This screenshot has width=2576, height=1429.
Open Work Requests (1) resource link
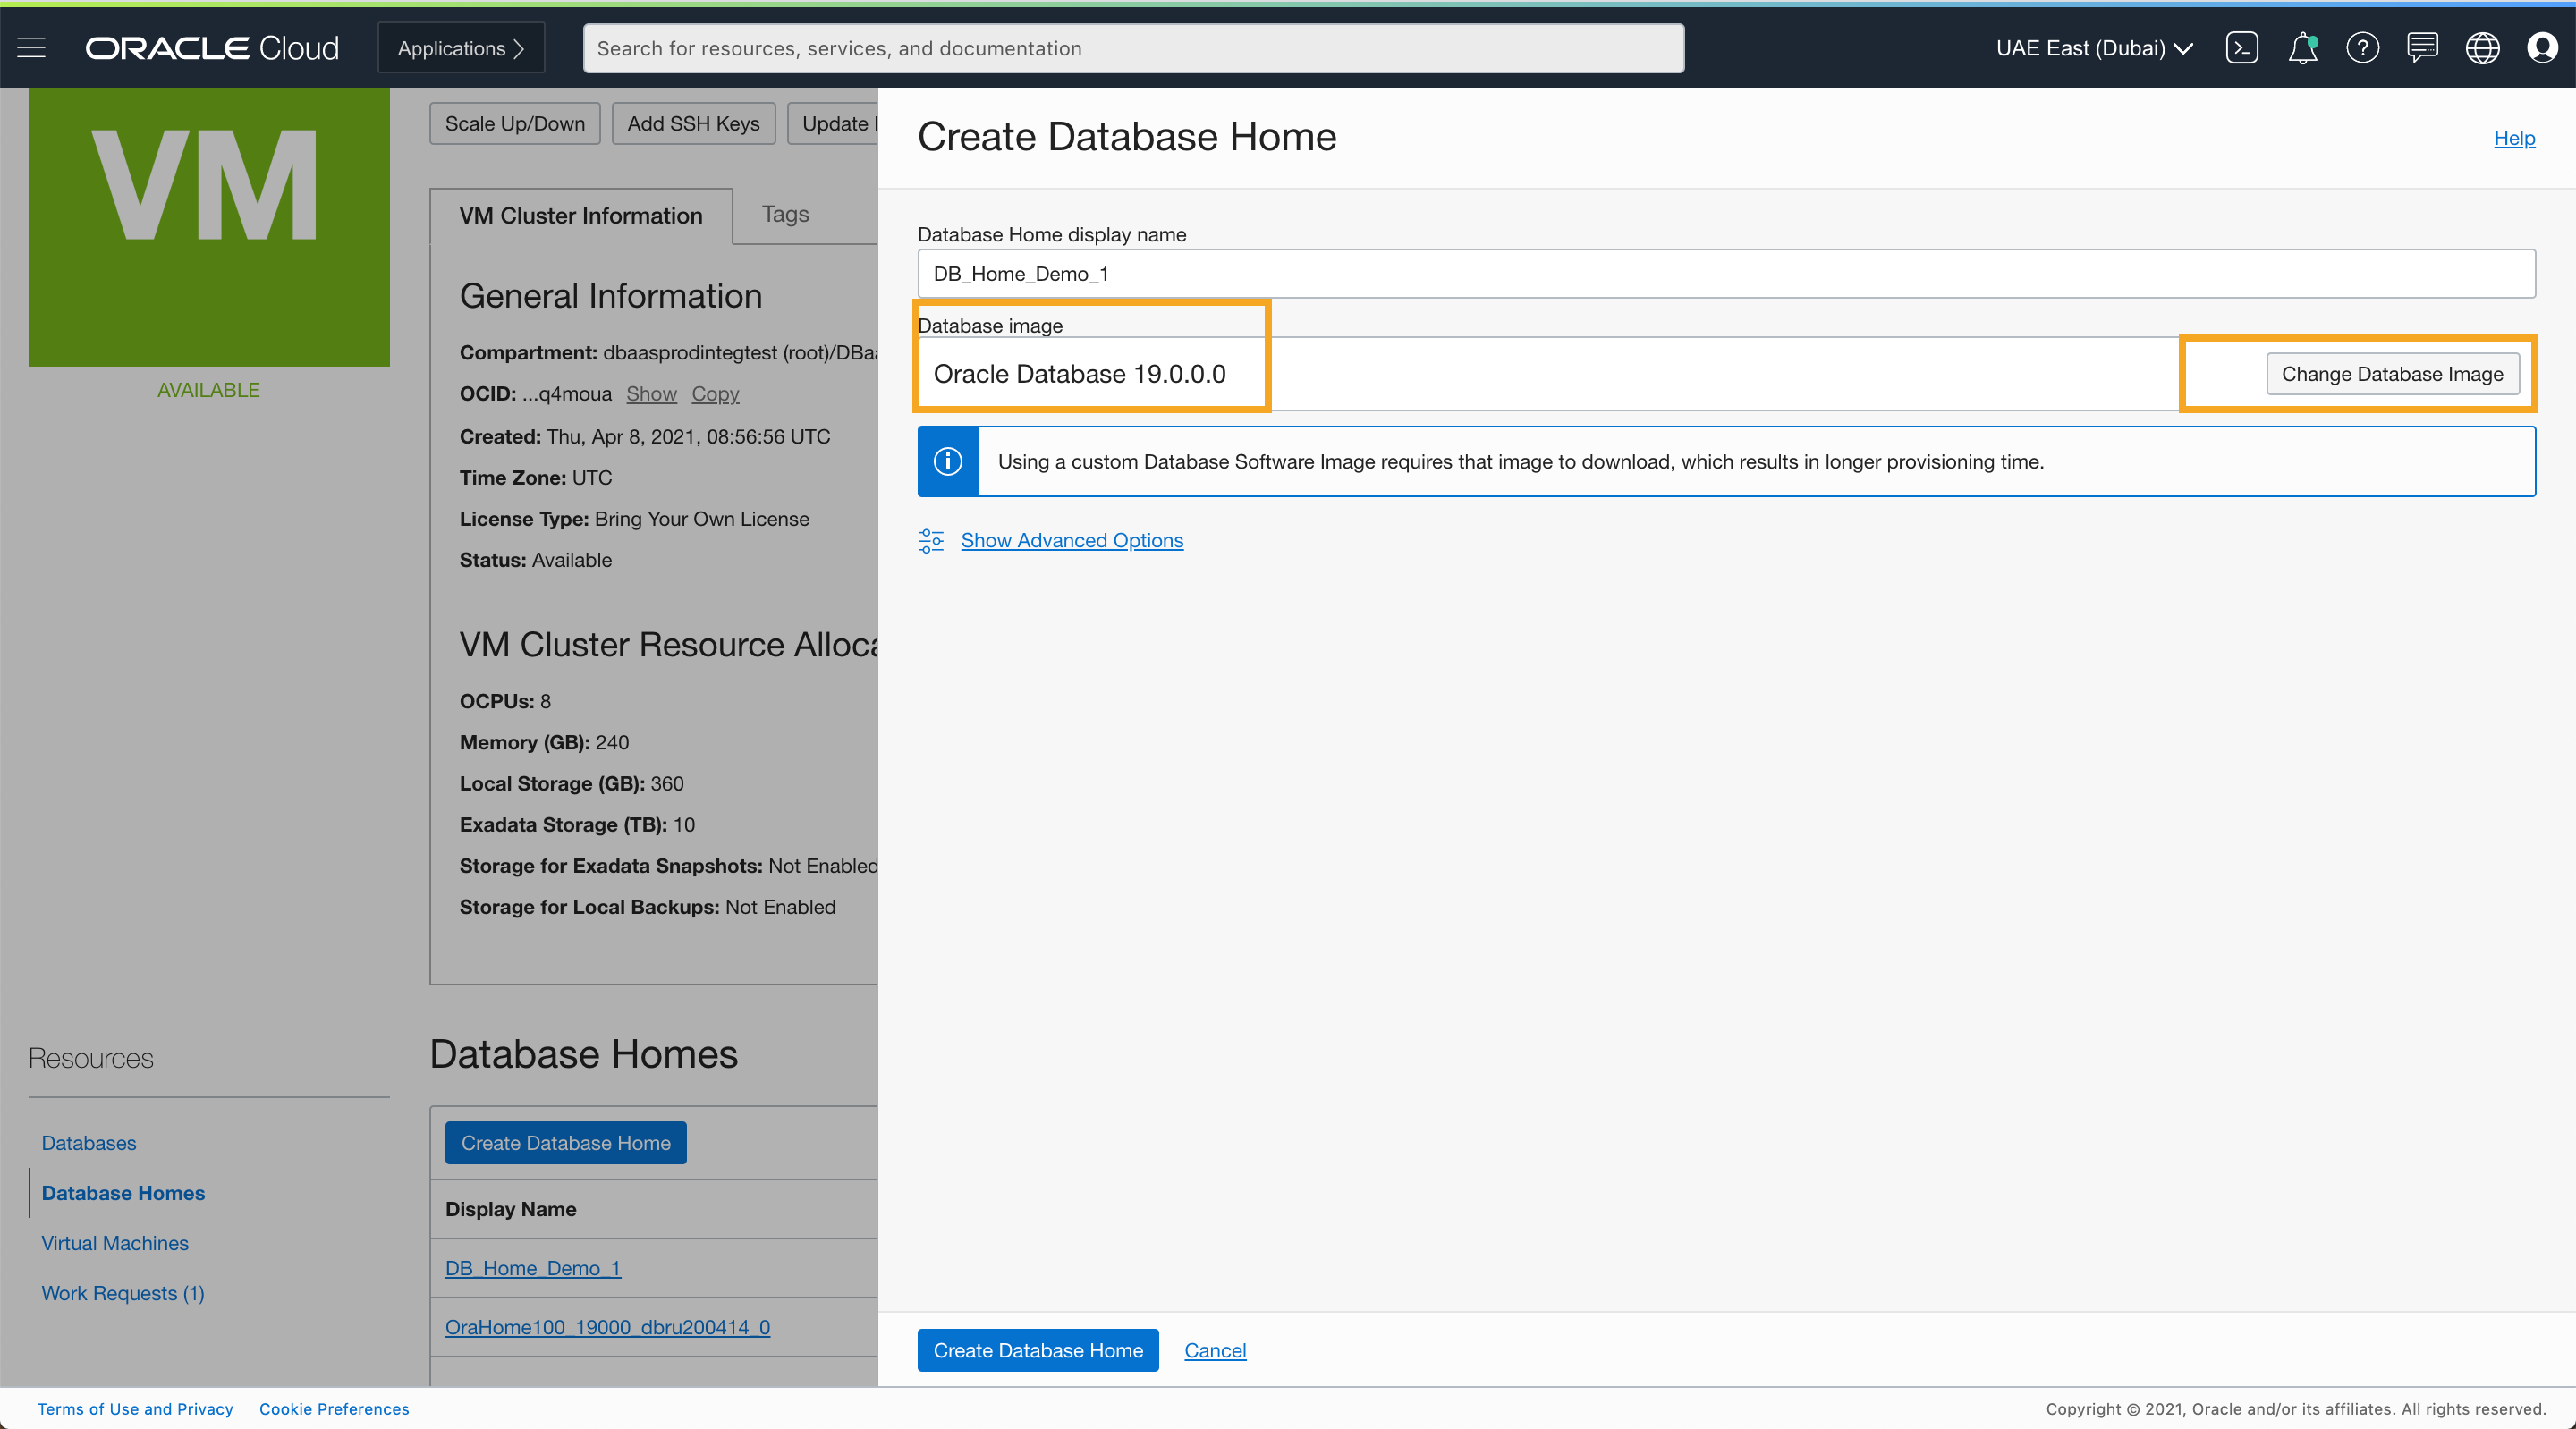[x=123, y=1293]
